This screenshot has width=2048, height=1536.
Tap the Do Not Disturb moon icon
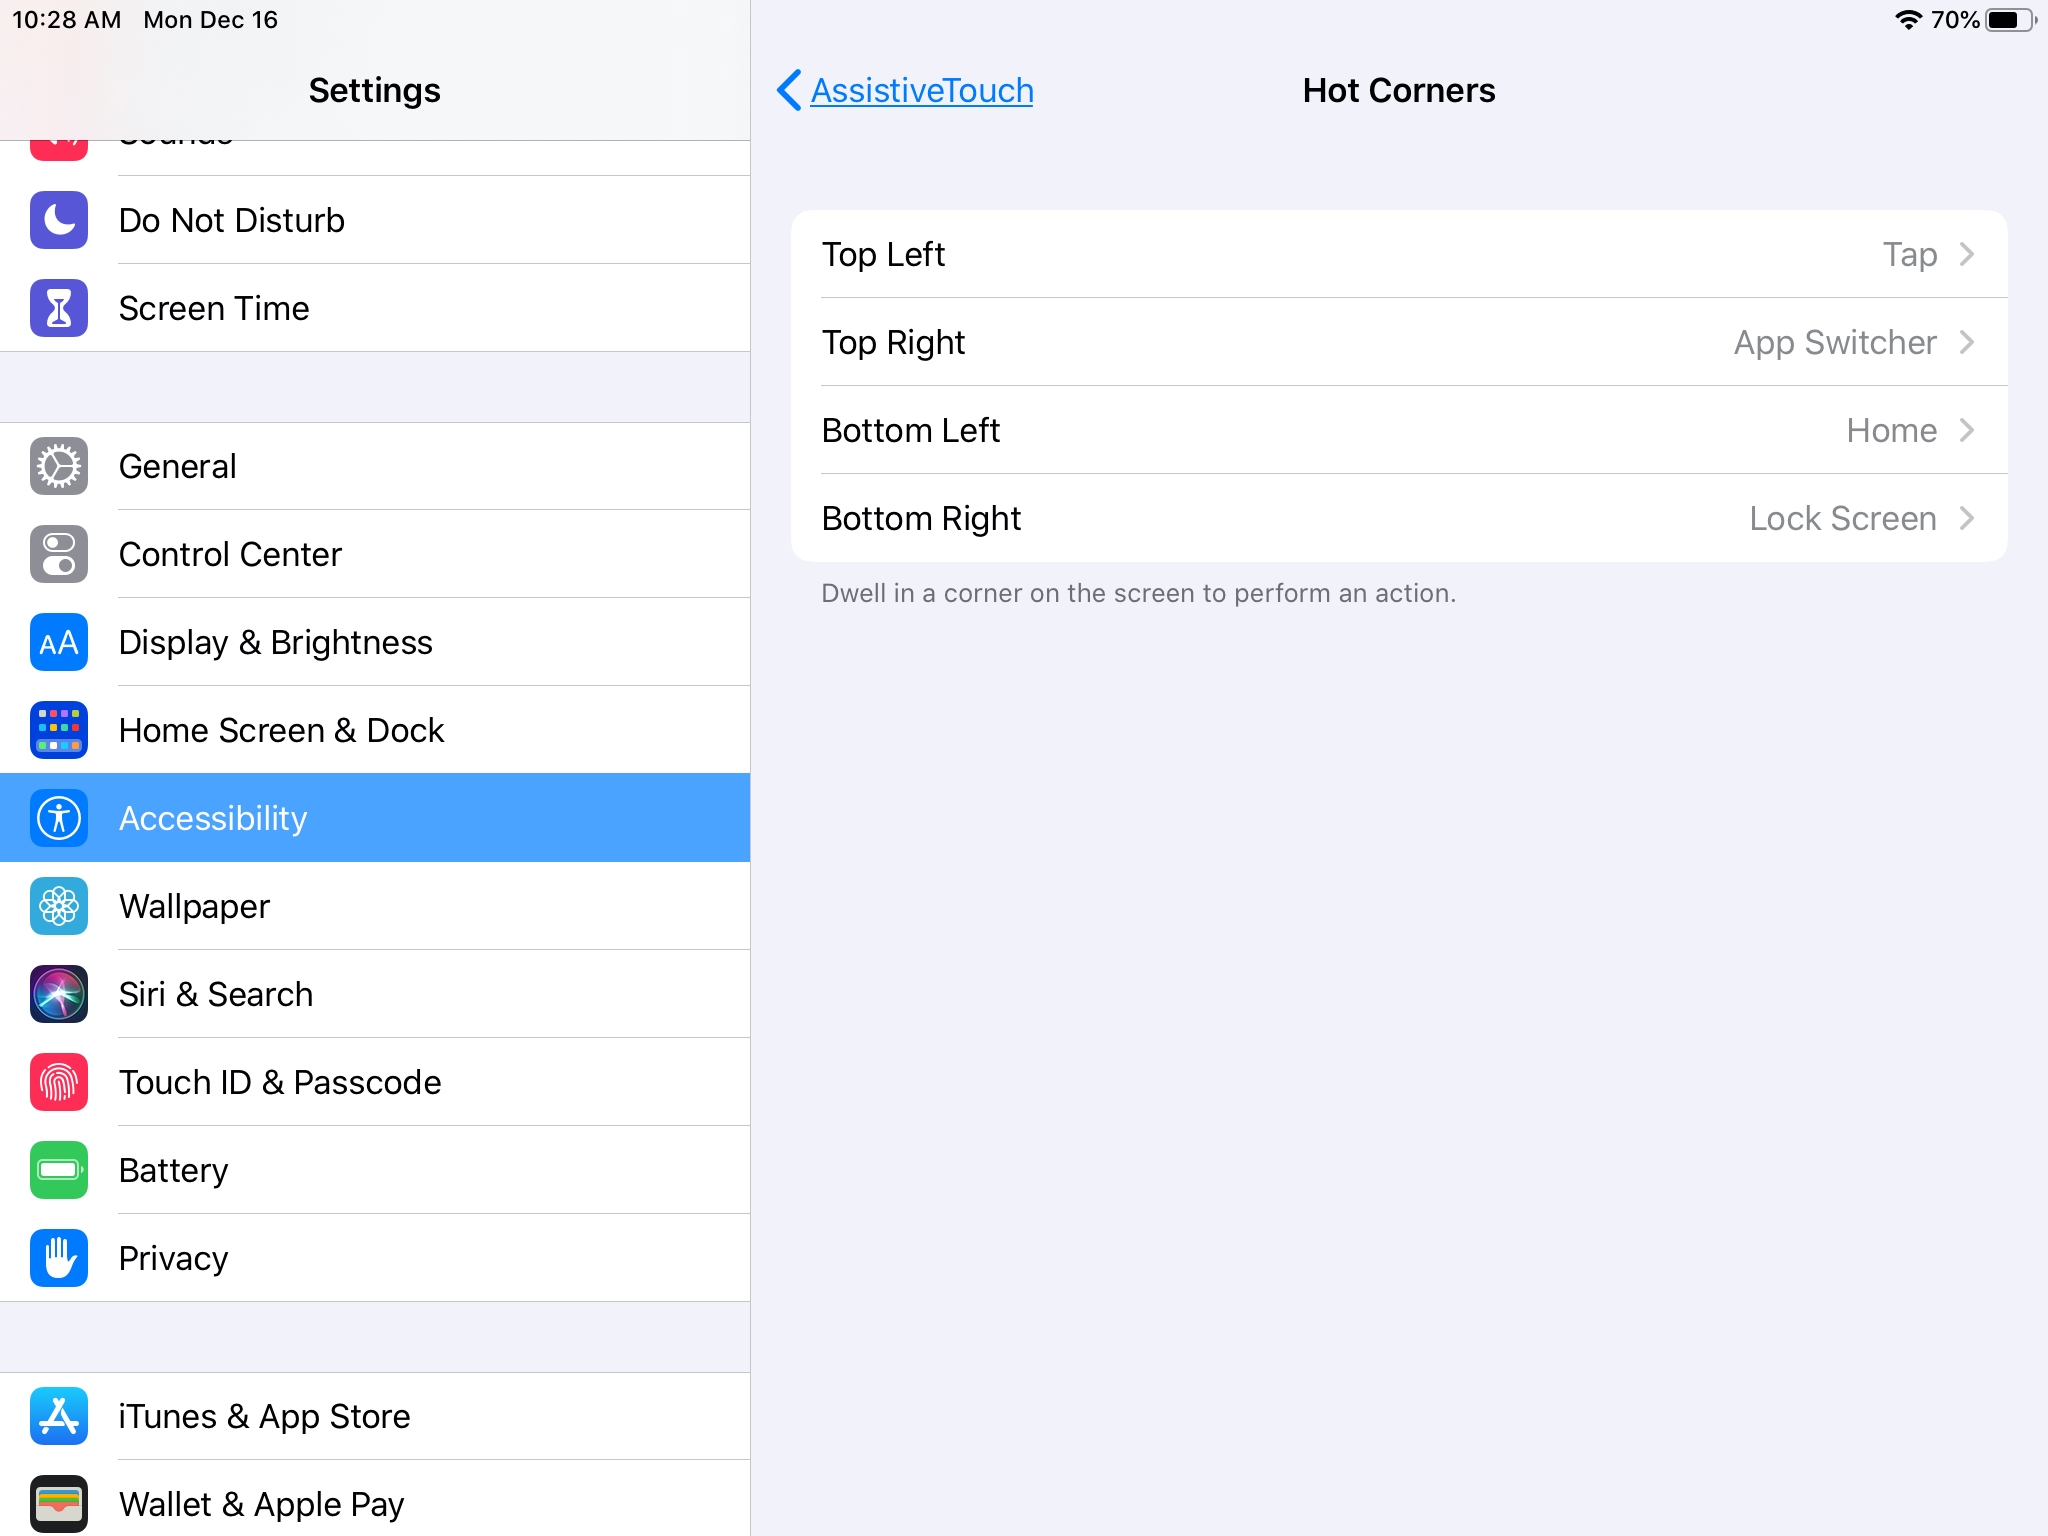pos(59,220)
